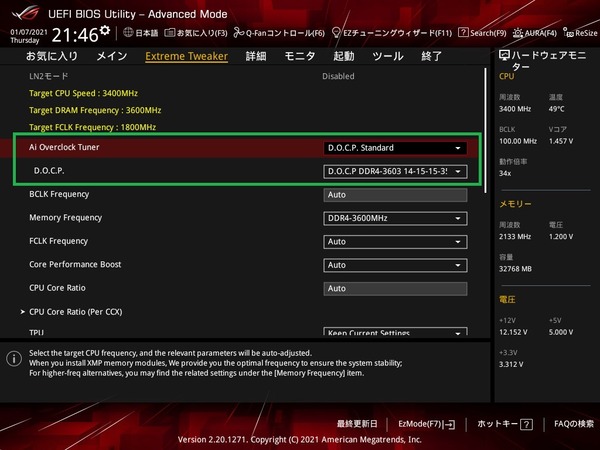The width and height of the screenshot is (600, 450).
Task: Open clock settings via gear icon
Action: (105, 30)
